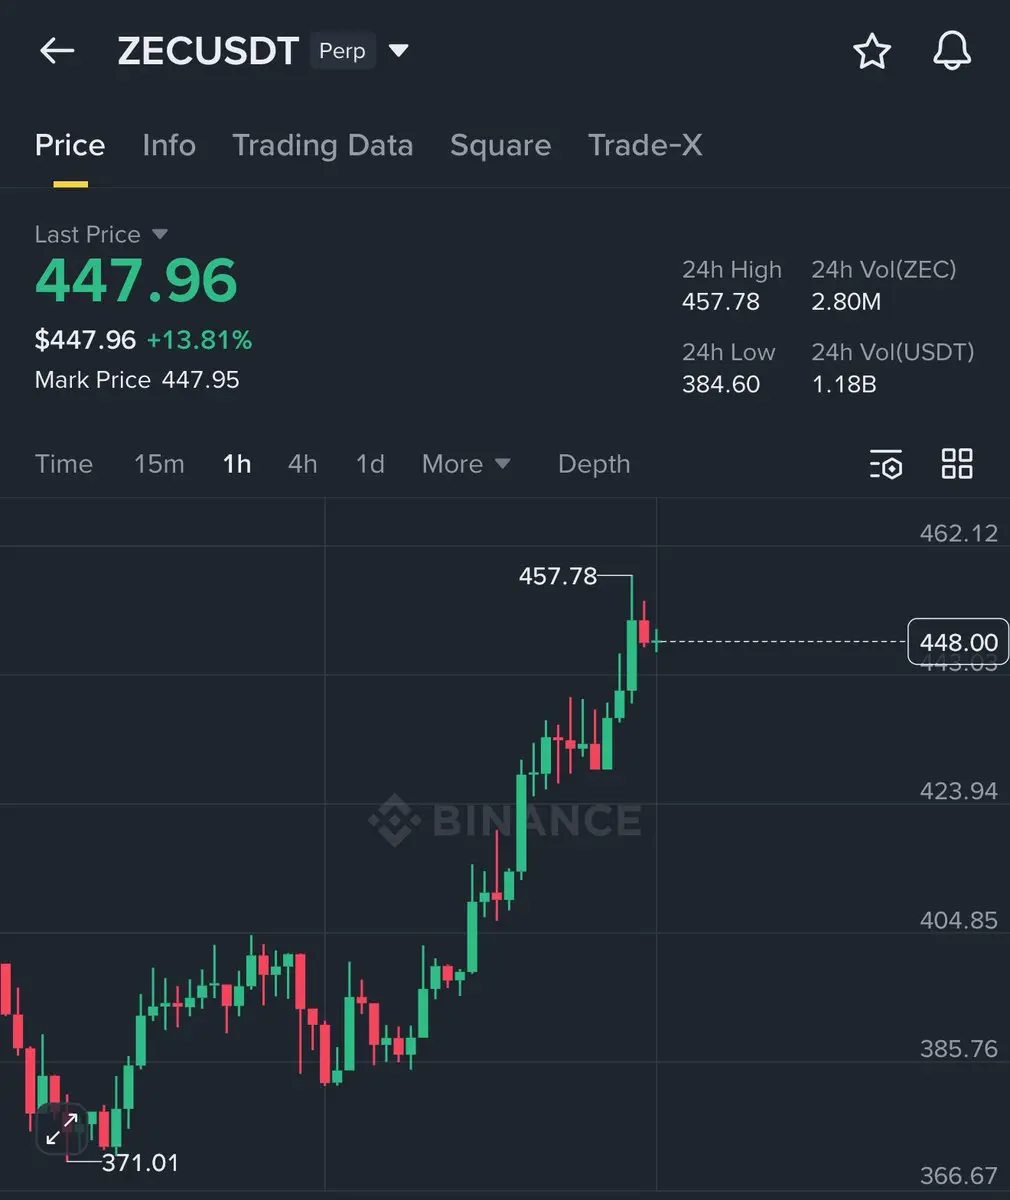Screen dimensions: 1010x1200
Task: Click the +13.81% change value
Action: [x=199, y=340]
